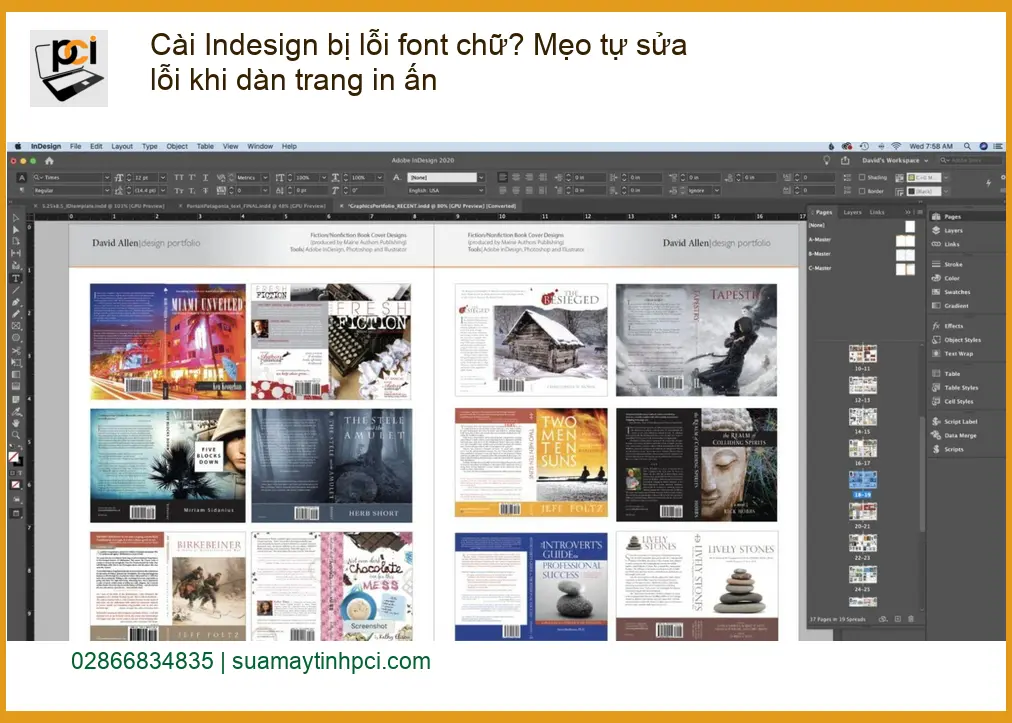Select the Direct Selection tool

[16, 229]
